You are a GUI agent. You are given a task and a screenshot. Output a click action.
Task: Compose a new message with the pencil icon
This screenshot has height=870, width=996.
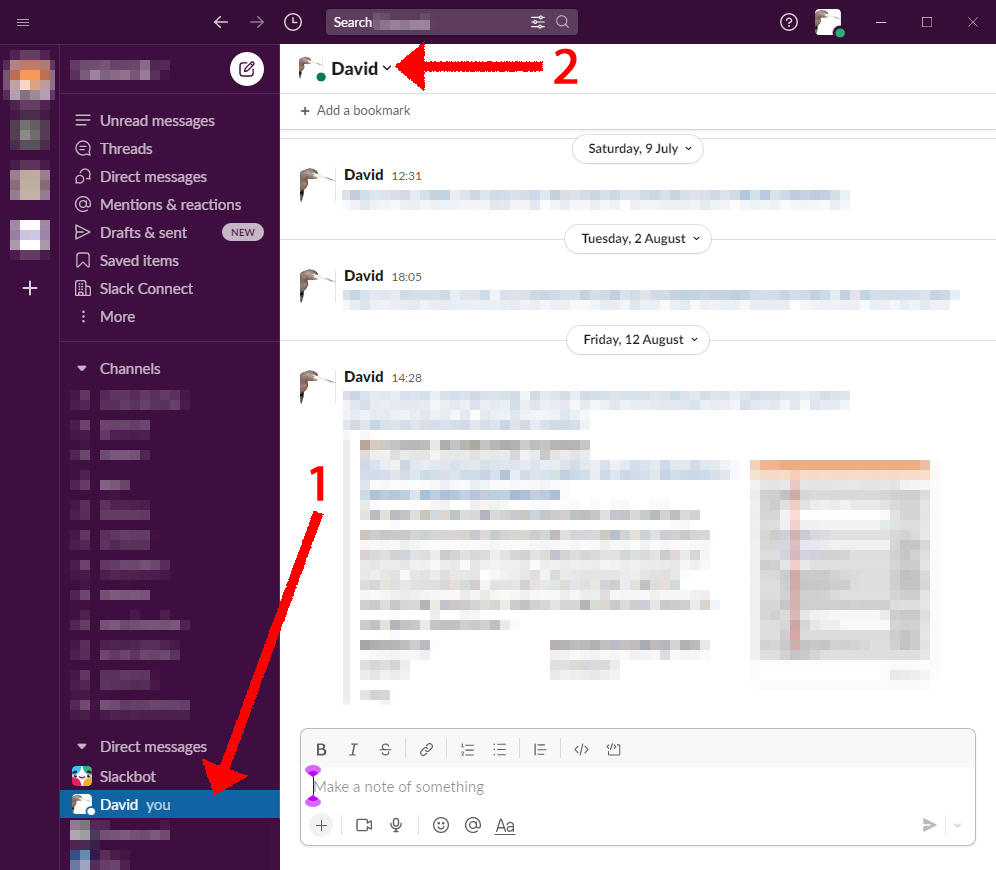pyautogui.click(x=246, y=69)
